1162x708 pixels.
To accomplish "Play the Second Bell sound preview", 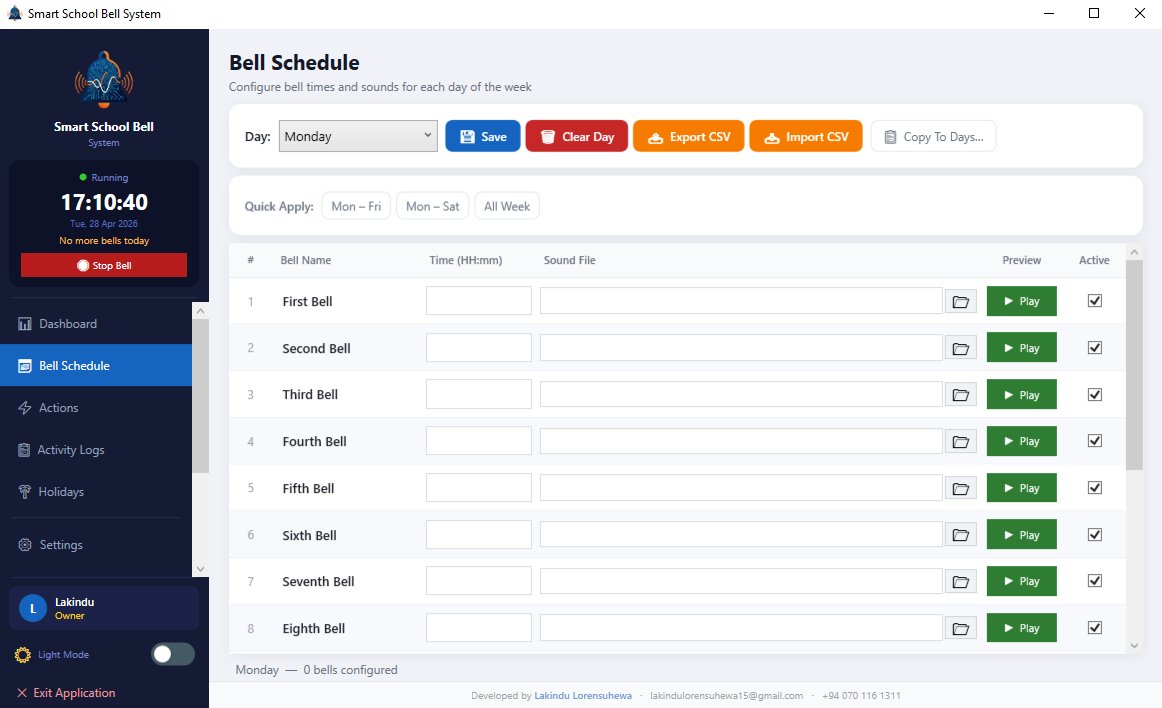I will pos(1021,348).
